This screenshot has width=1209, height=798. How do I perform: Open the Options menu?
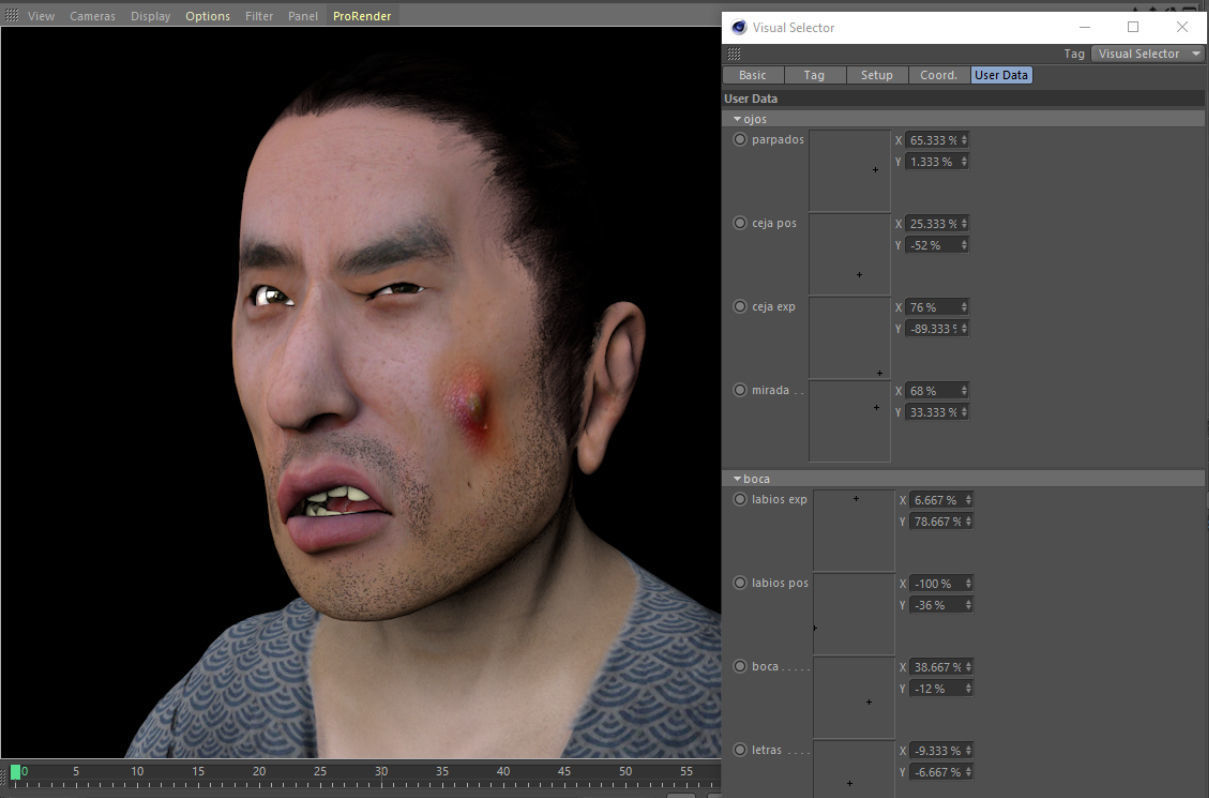[x=207, y=16]
